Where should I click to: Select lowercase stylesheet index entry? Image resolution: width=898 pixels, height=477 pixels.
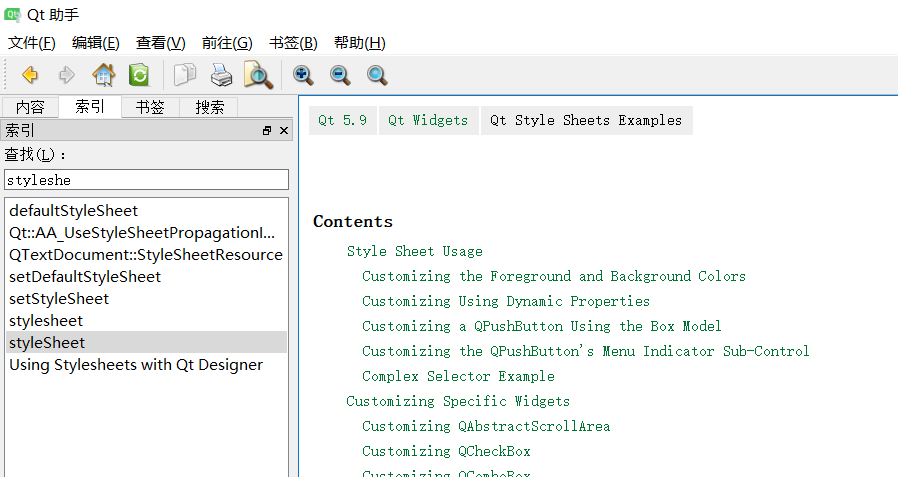tap(147, 321)
